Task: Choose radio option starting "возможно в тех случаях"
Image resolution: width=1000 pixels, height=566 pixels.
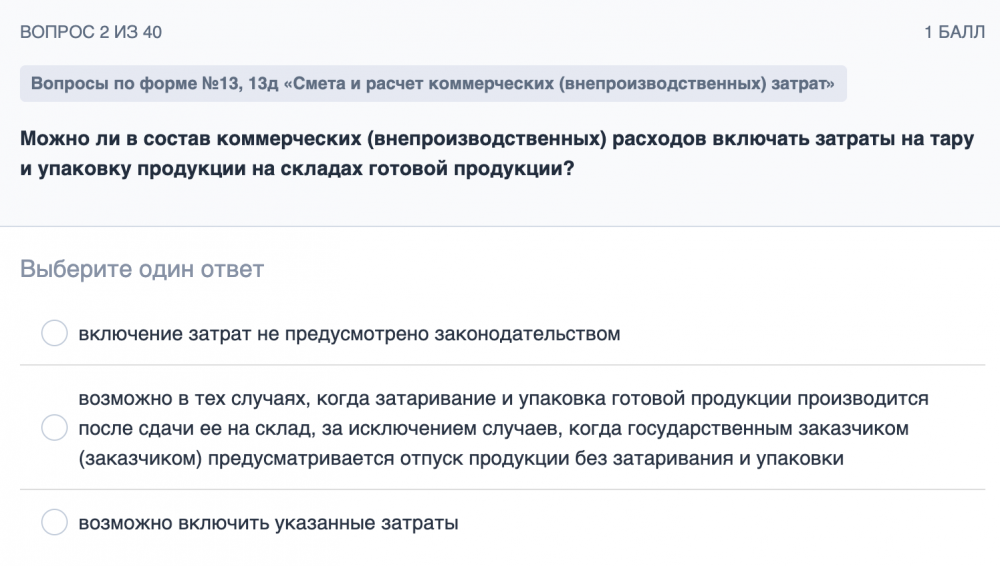Action: pyautogui.click(x=54, y=429)
